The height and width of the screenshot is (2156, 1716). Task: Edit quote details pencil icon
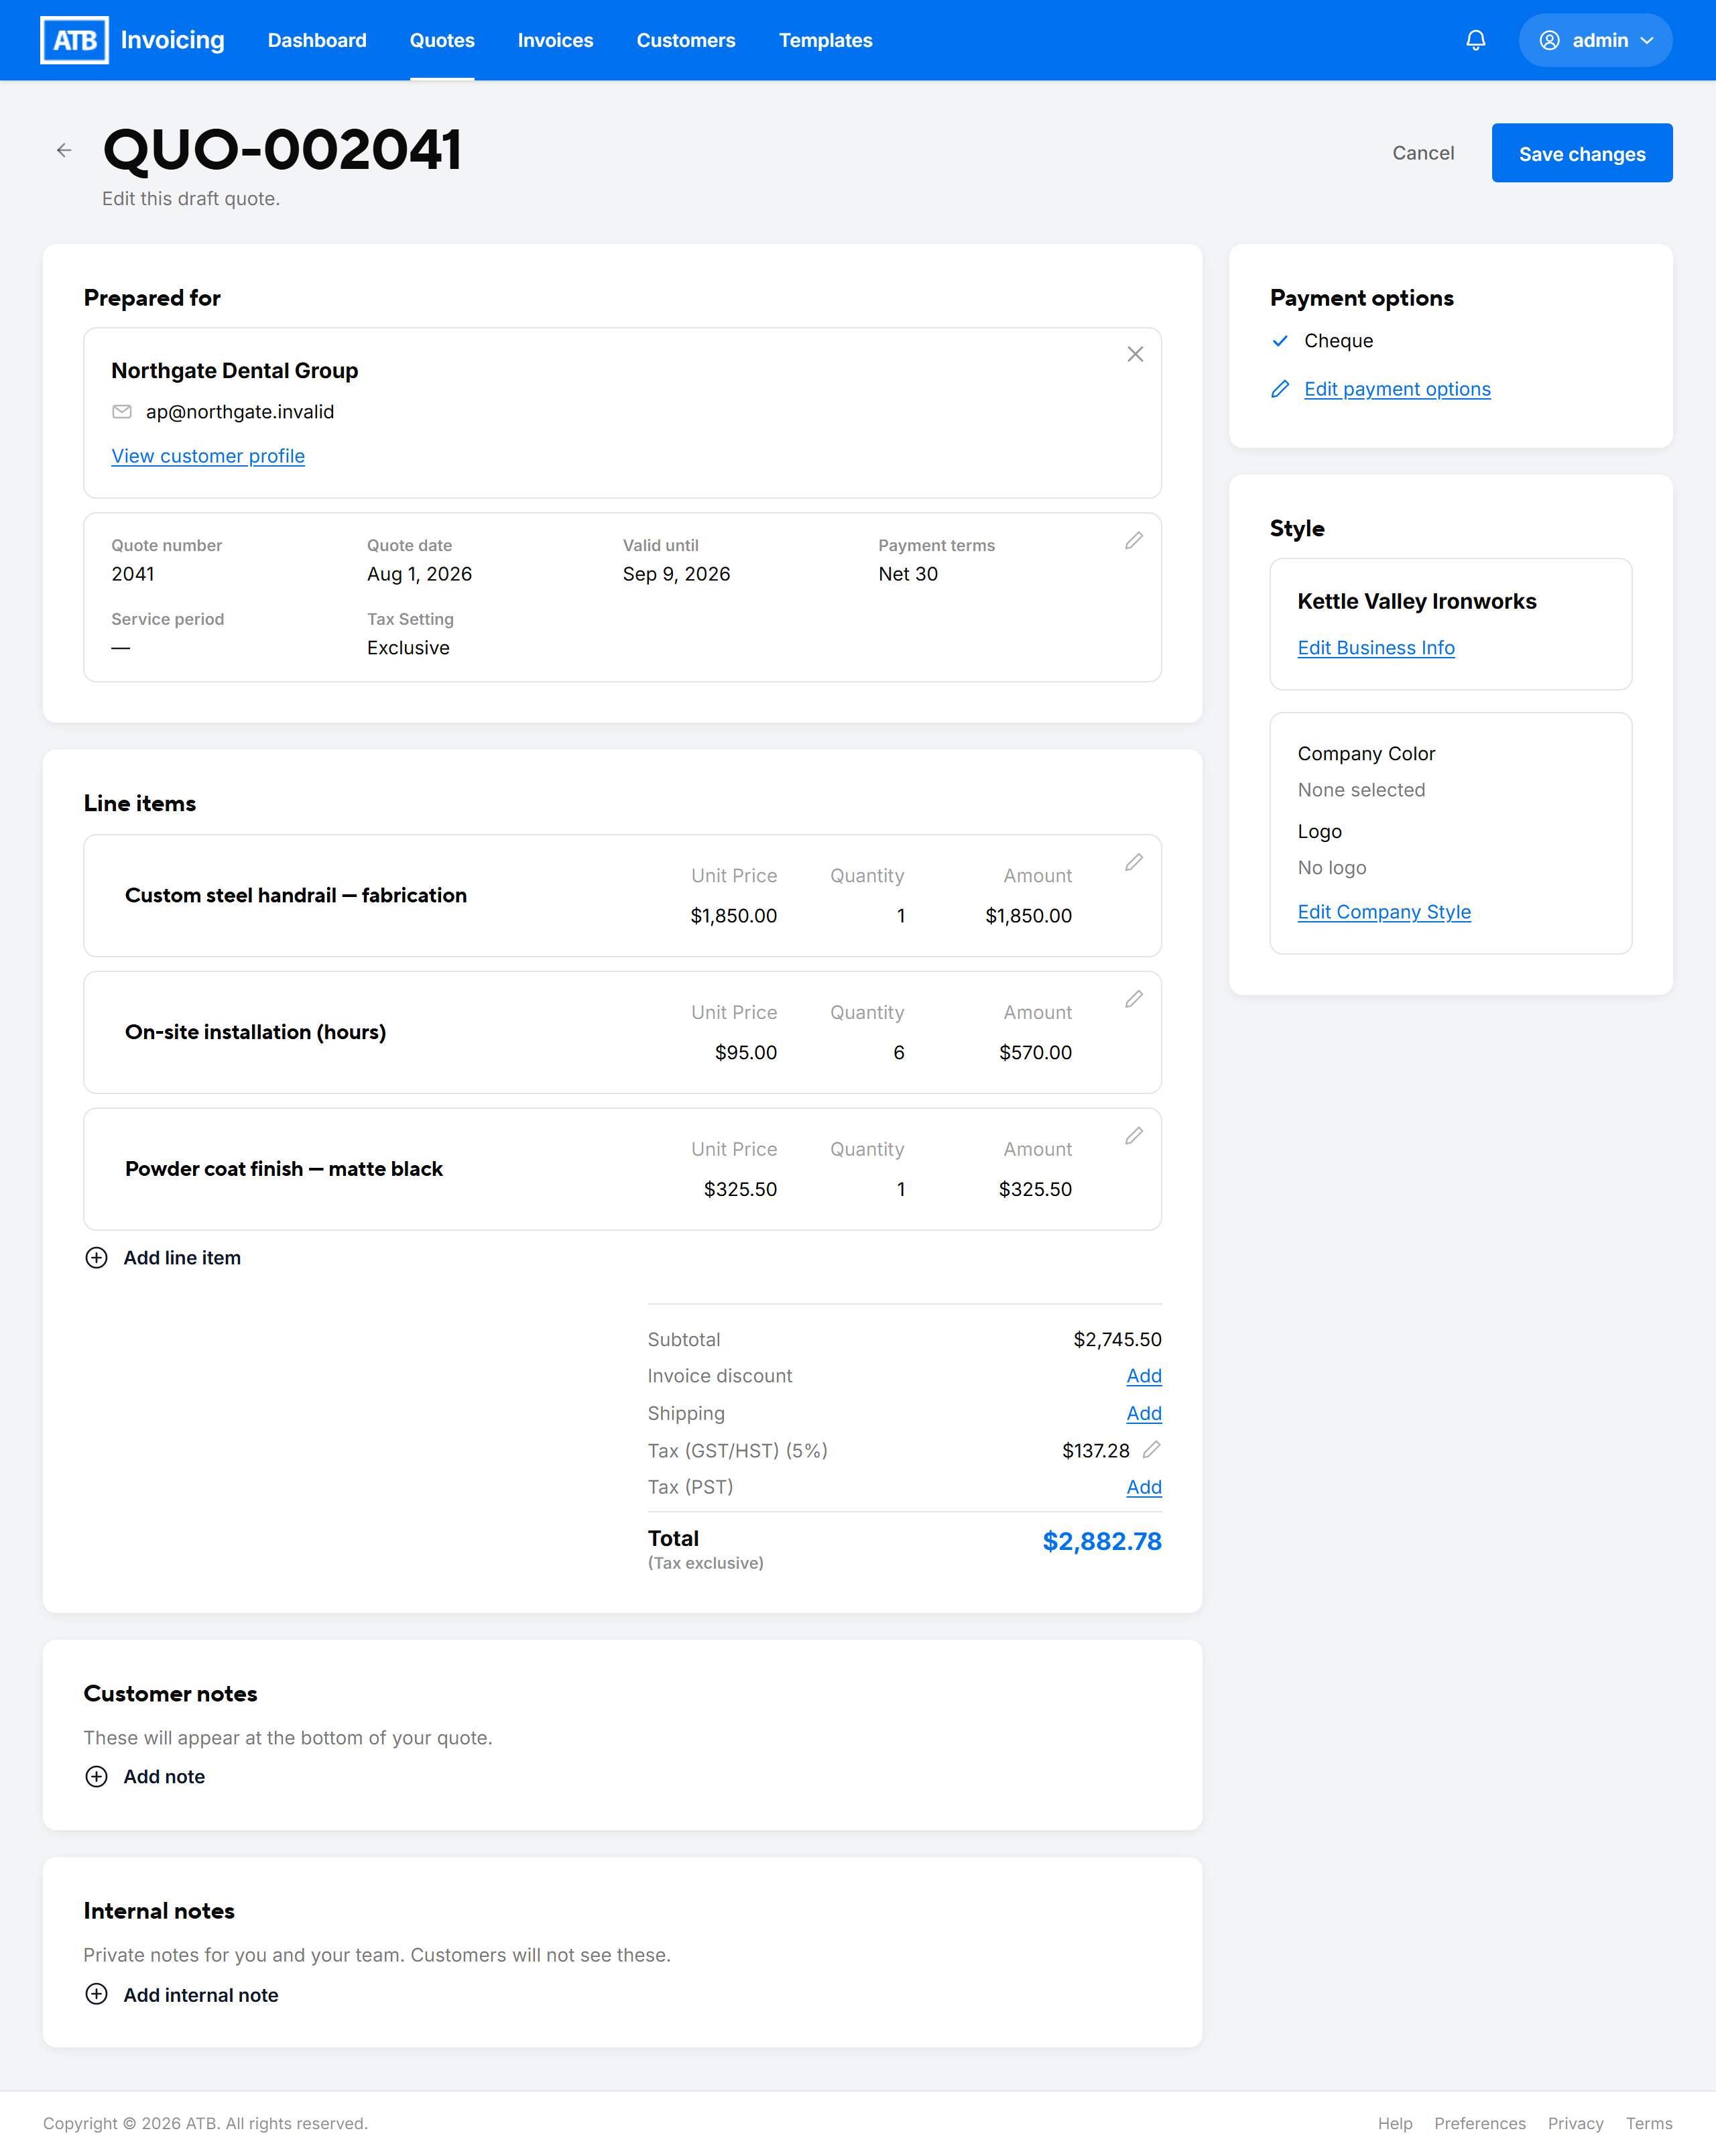pyautogui.click(x=1134, y=541)
